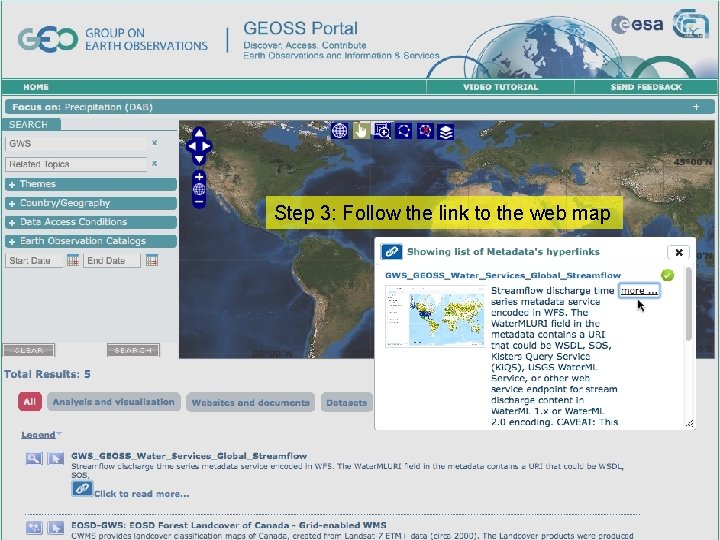720x540 pixels.
Task: Click the globe full-extent map tool
Action: point(339,131)
